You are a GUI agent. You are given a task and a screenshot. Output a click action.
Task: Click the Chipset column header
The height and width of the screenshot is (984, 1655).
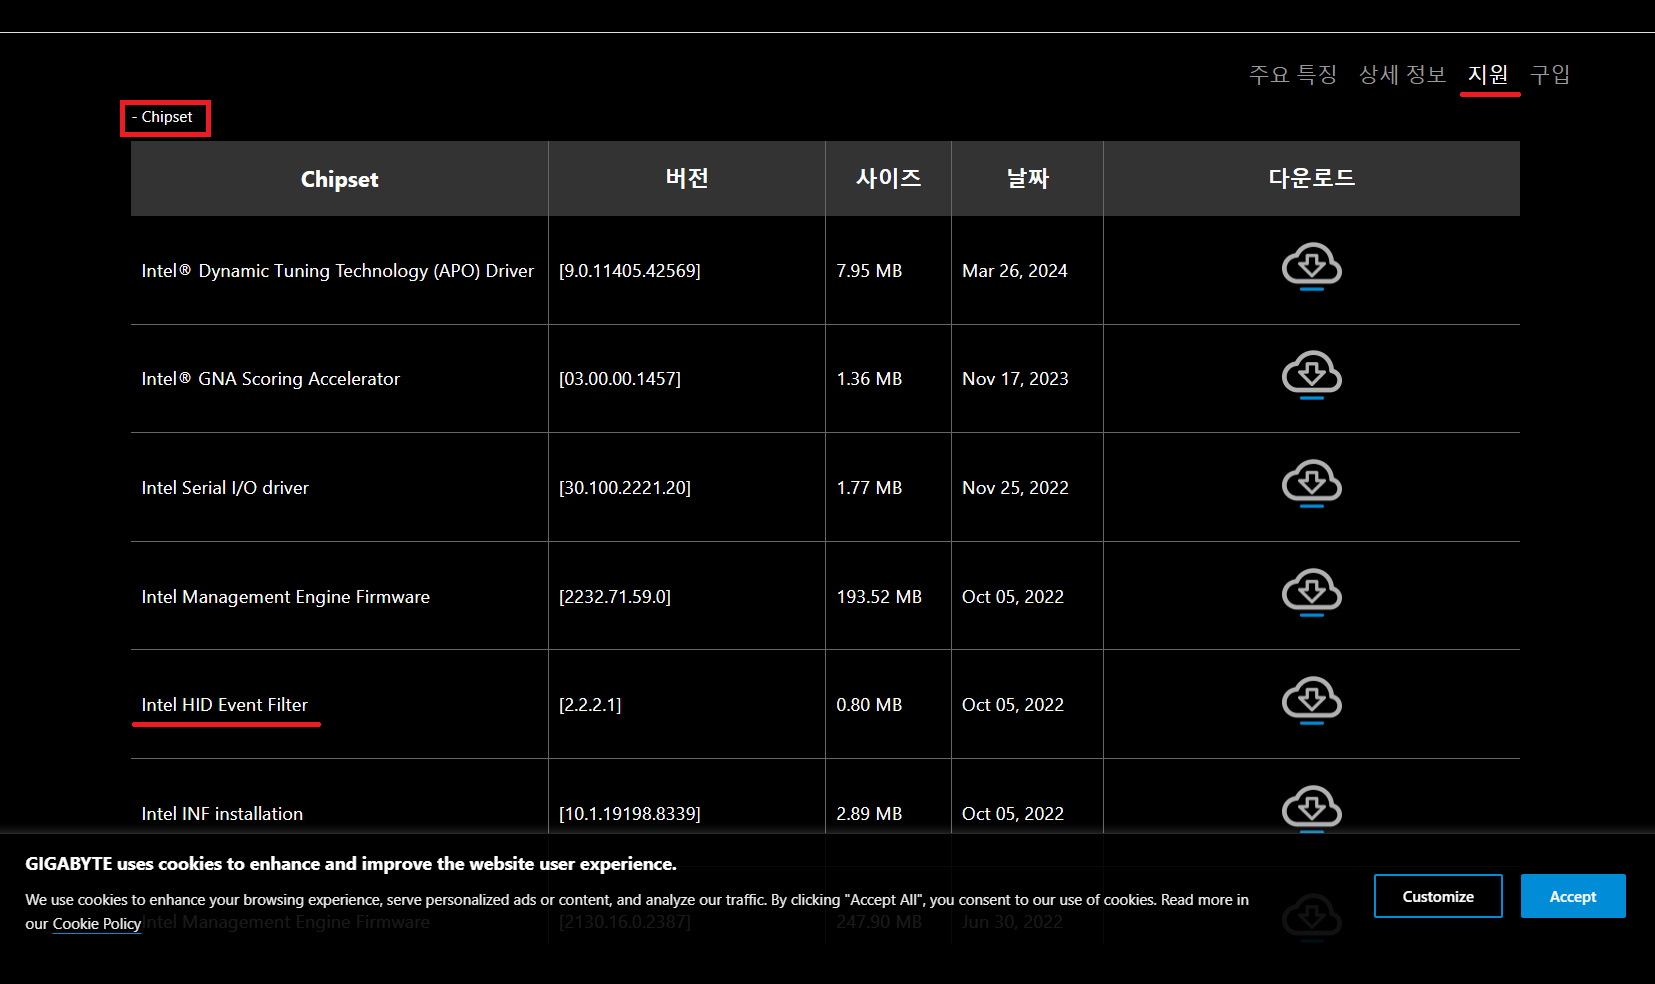339,179
